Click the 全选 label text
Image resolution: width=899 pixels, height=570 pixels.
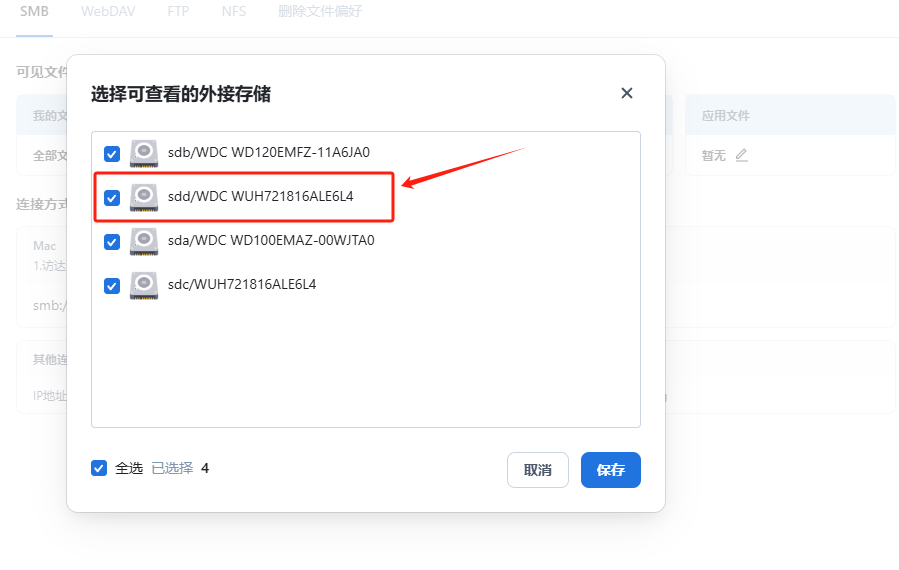coord(129,469)
